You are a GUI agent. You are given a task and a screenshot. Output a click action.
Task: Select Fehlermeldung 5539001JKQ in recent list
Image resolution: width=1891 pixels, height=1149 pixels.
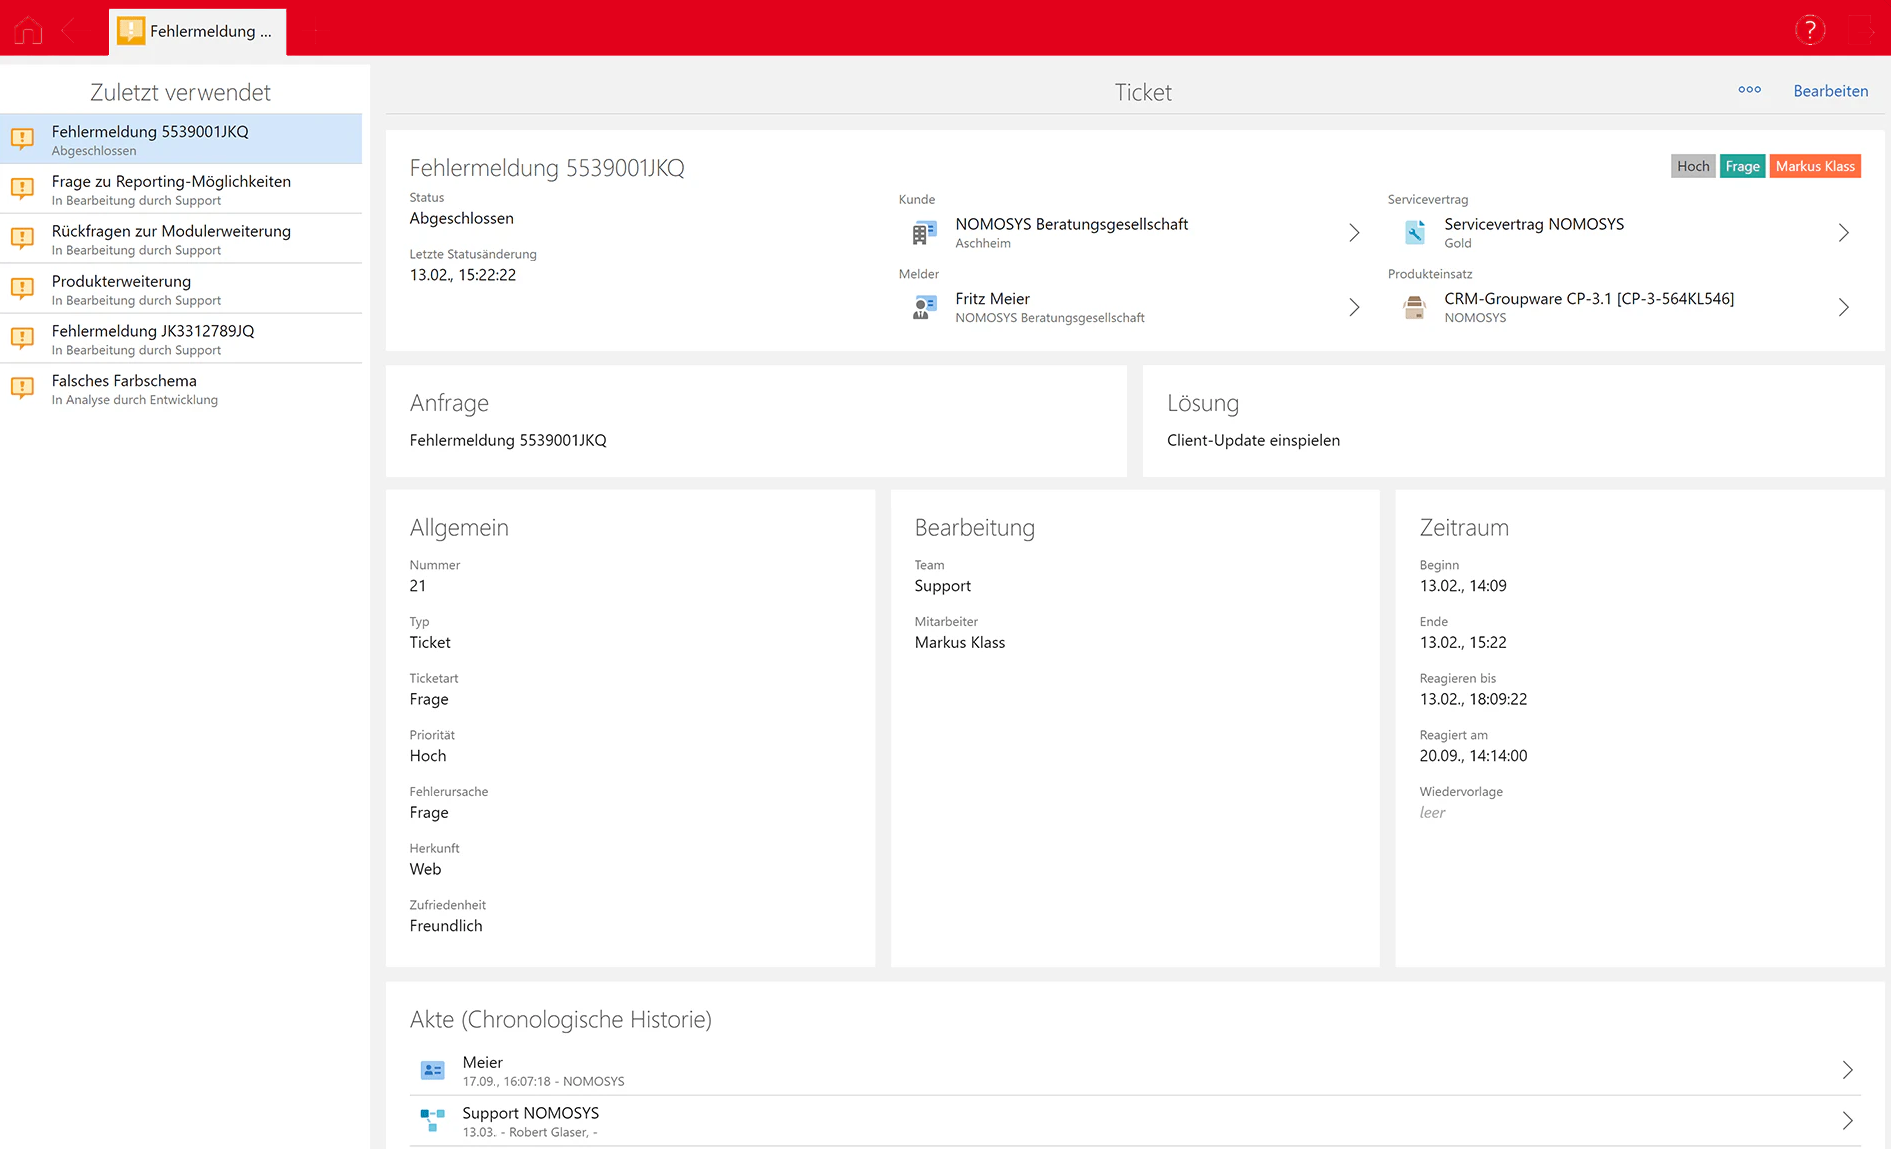(x=181, y=139)
